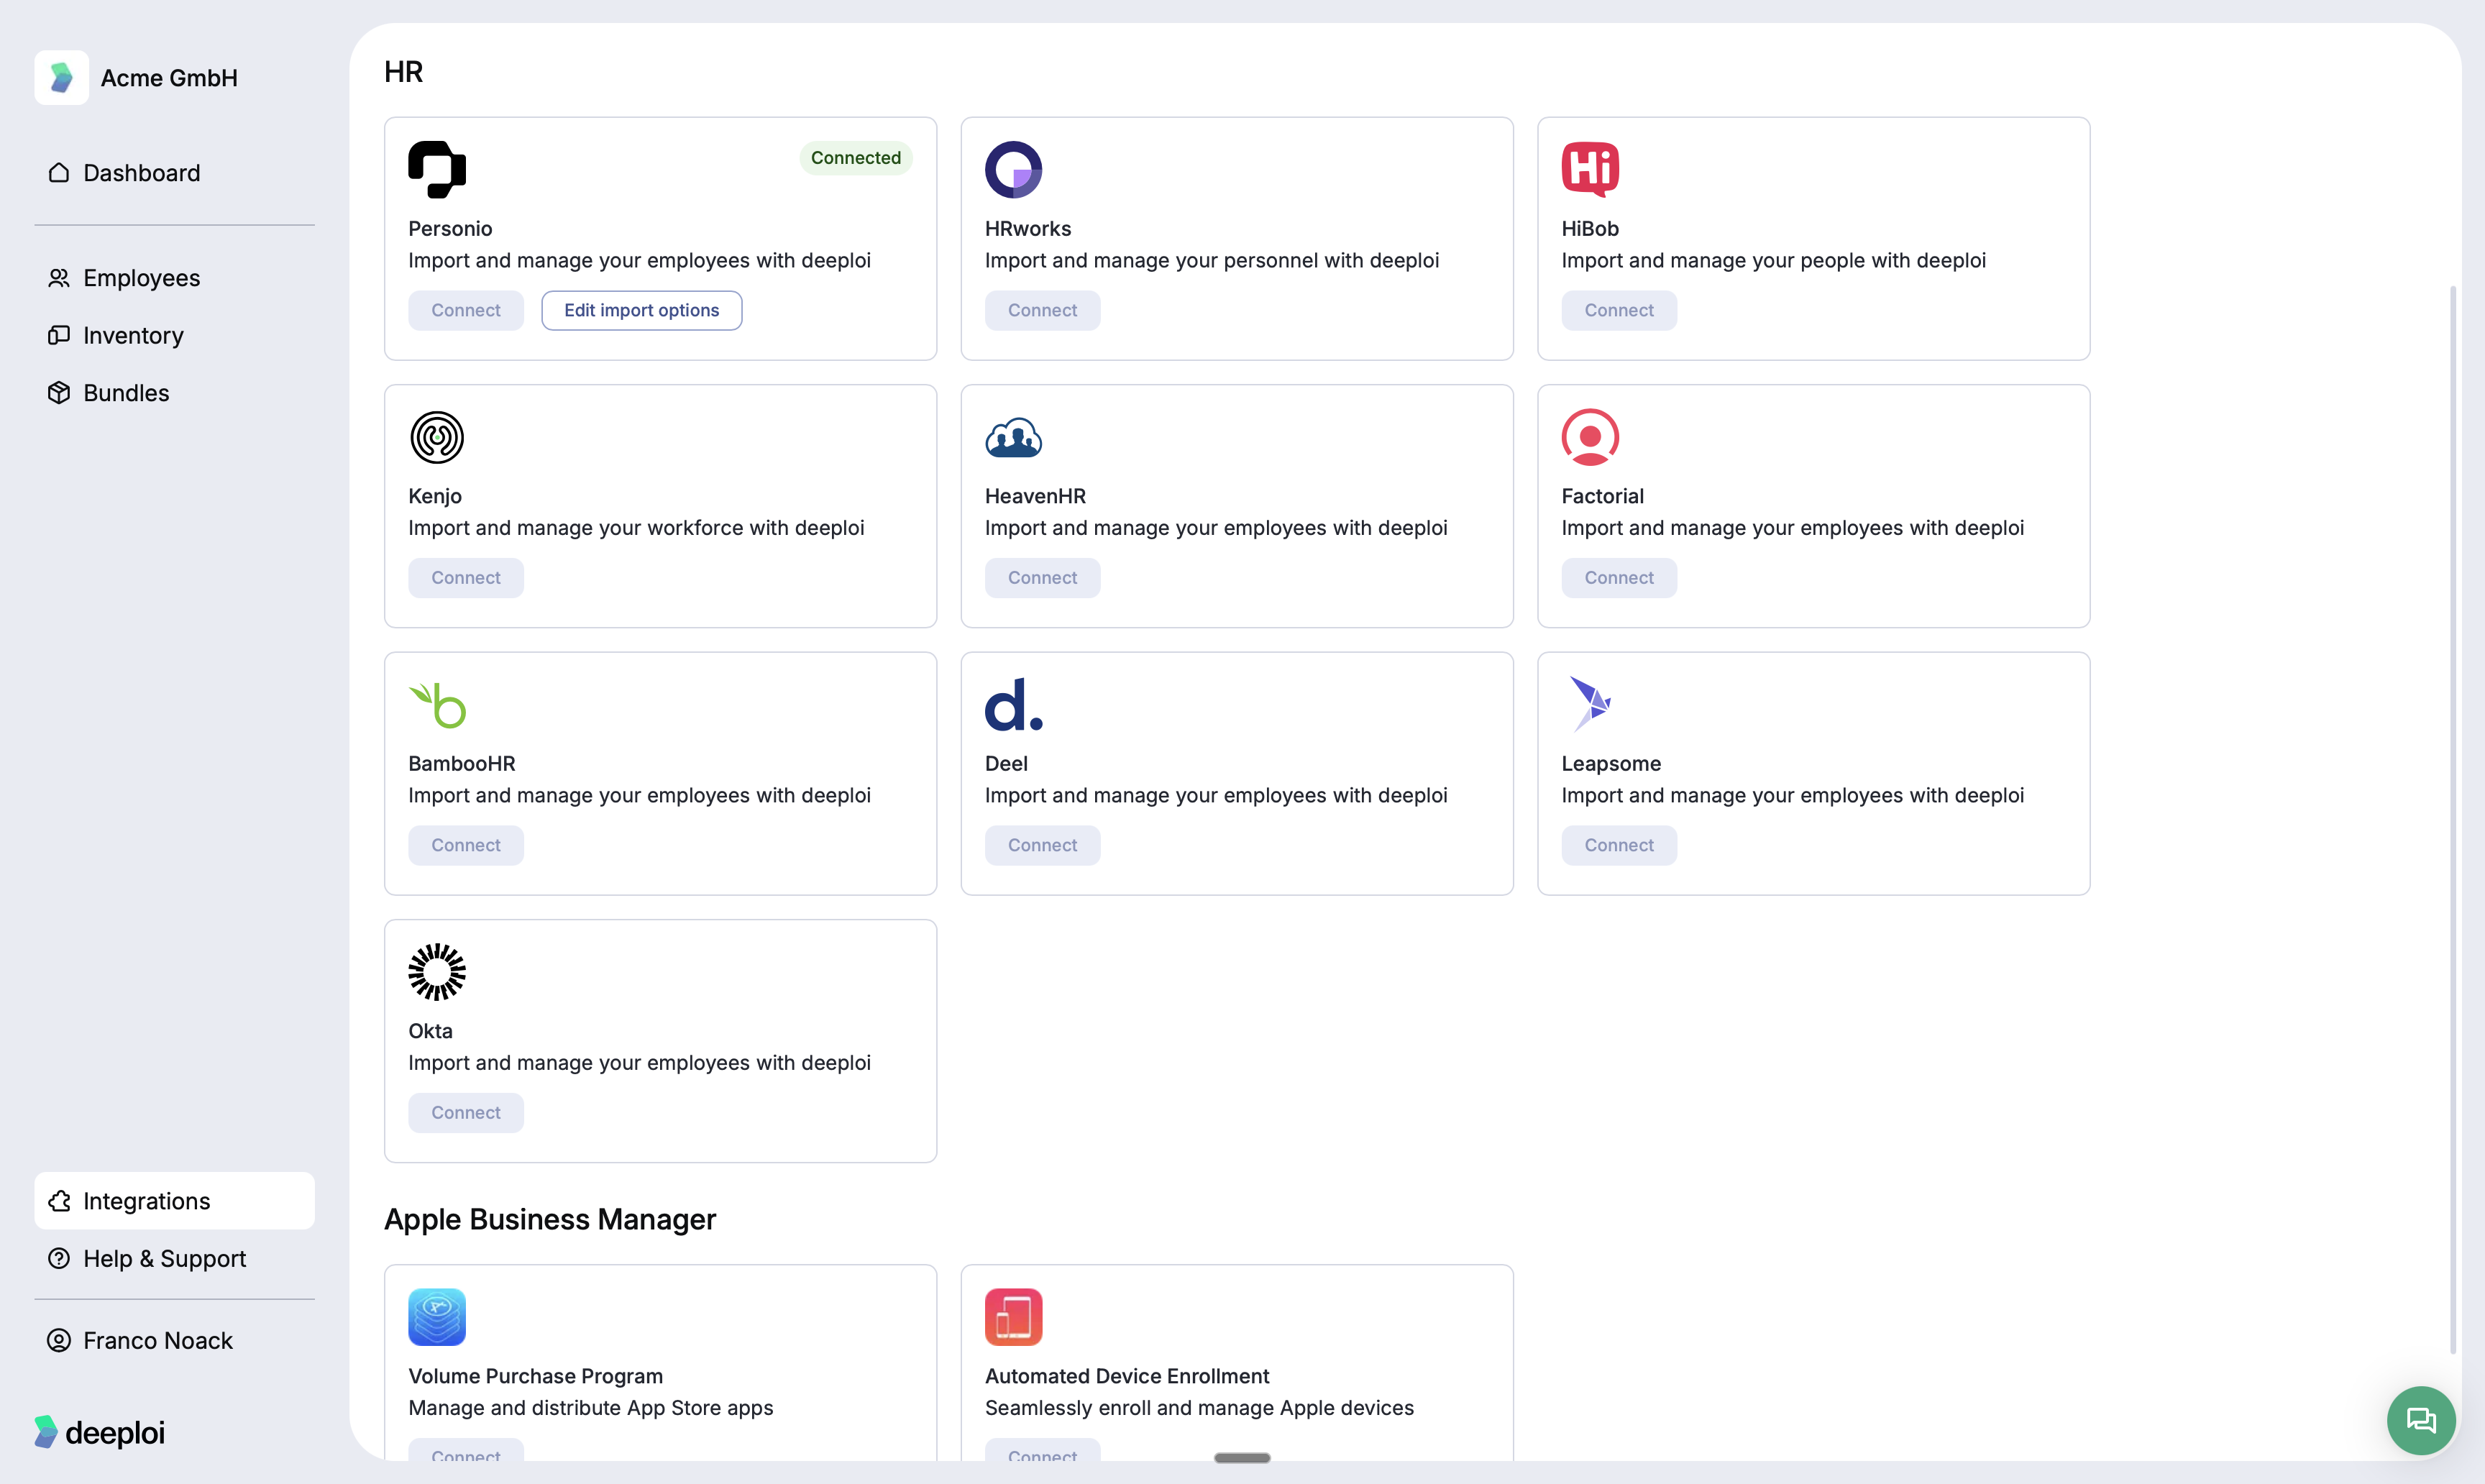Click 'Import and manage your personnel' text
This screenshot has height=1484, width=2485.
1212,261
